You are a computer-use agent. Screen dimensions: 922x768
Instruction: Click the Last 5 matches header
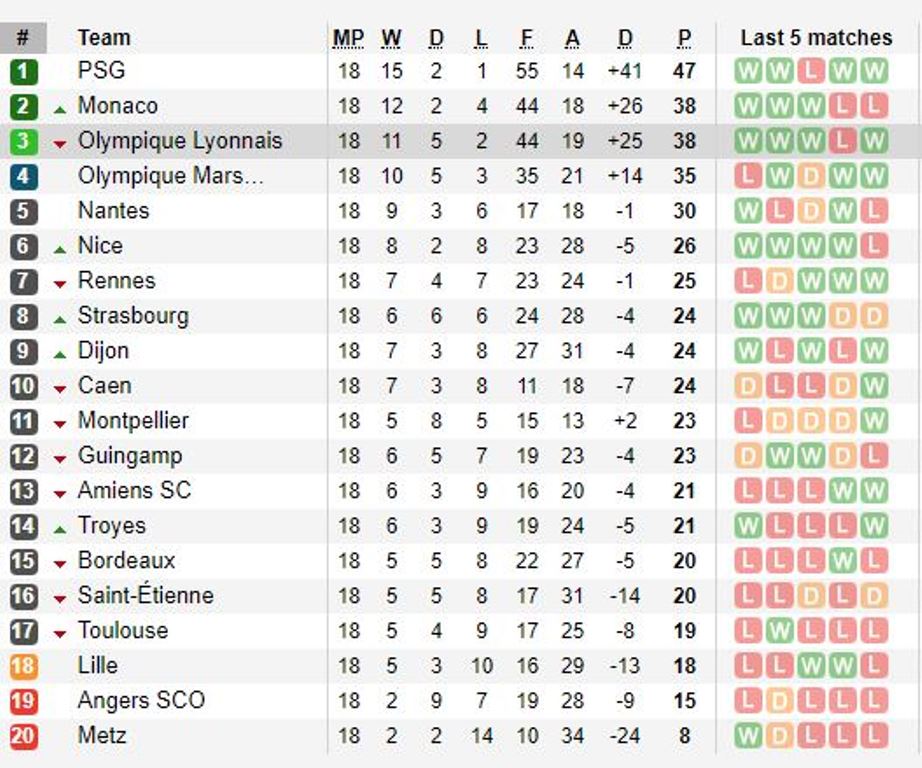pyautogui.click(x=816, y=38)
